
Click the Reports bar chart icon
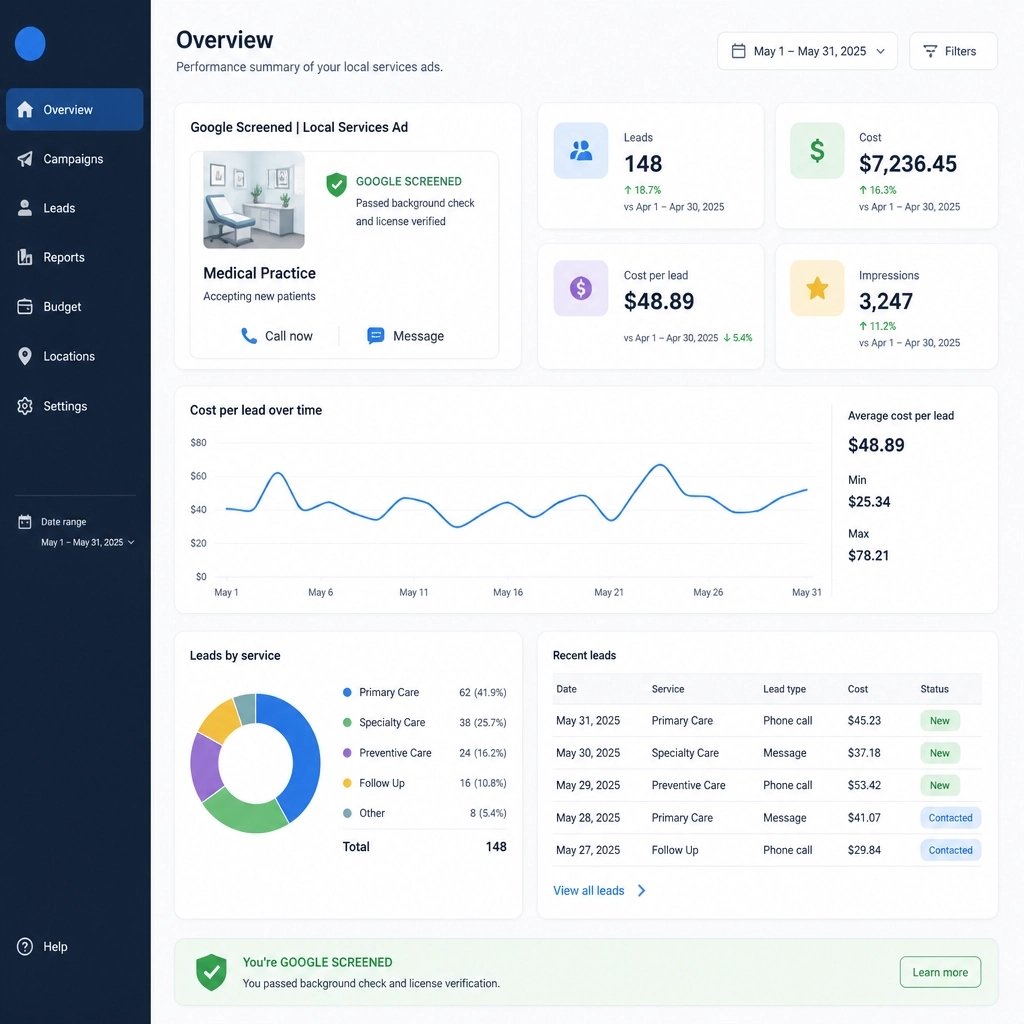(25, 257)
